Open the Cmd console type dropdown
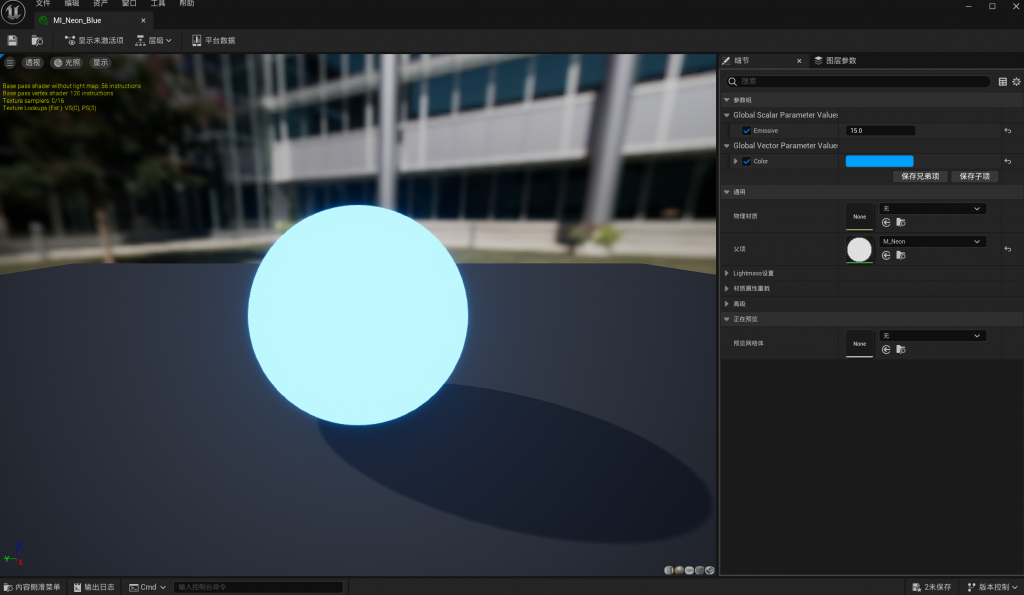Image resolution: width=1024 pixels, height=595 pixels. (x=148, y=587)
